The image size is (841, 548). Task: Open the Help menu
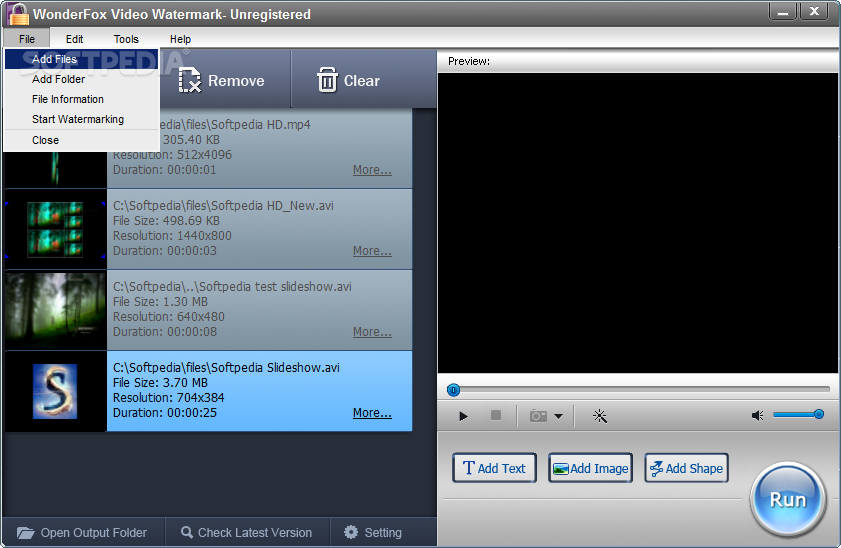180,39
